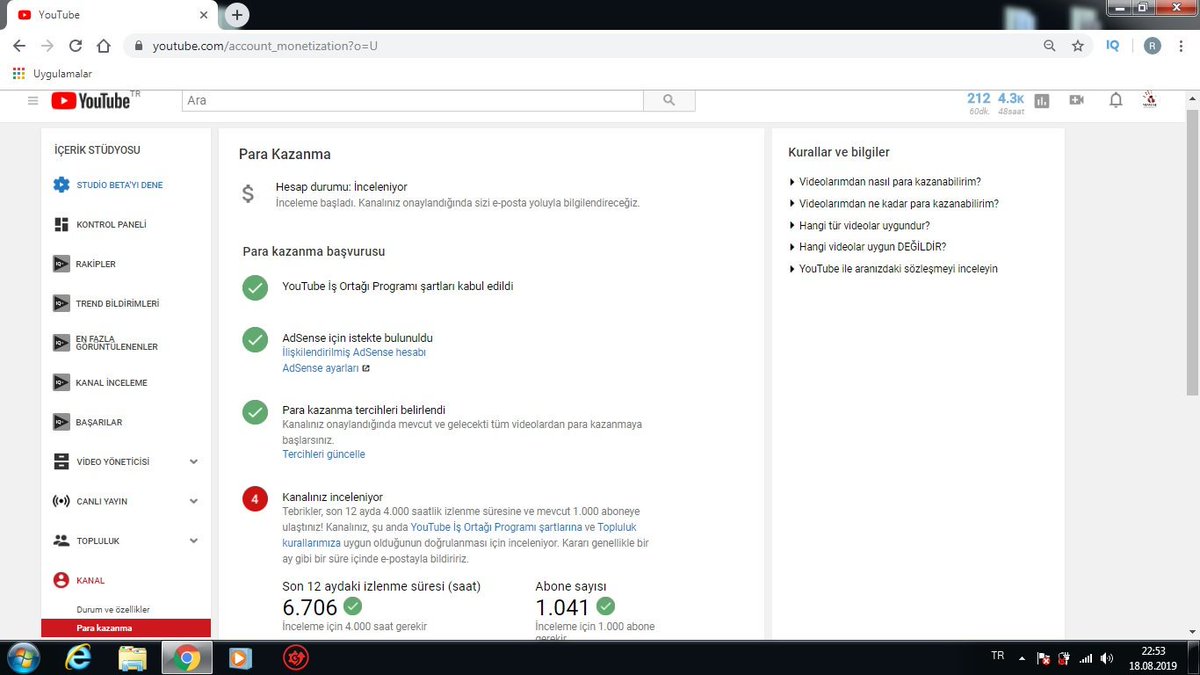Click the Kanal İnceleme icon
The width and height of the screenshot is (1200, 675).
pyautogui.click(x=61, y=383)
